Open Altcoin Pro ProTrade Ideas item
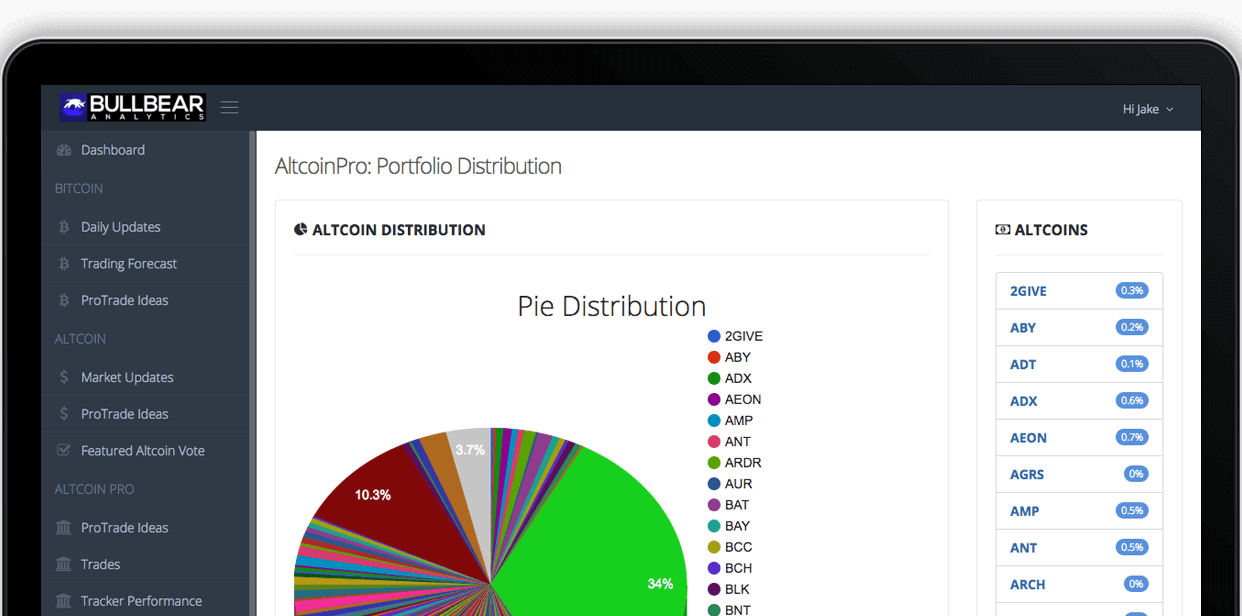Screen dimensions: 1242x616 pos(124,528)
